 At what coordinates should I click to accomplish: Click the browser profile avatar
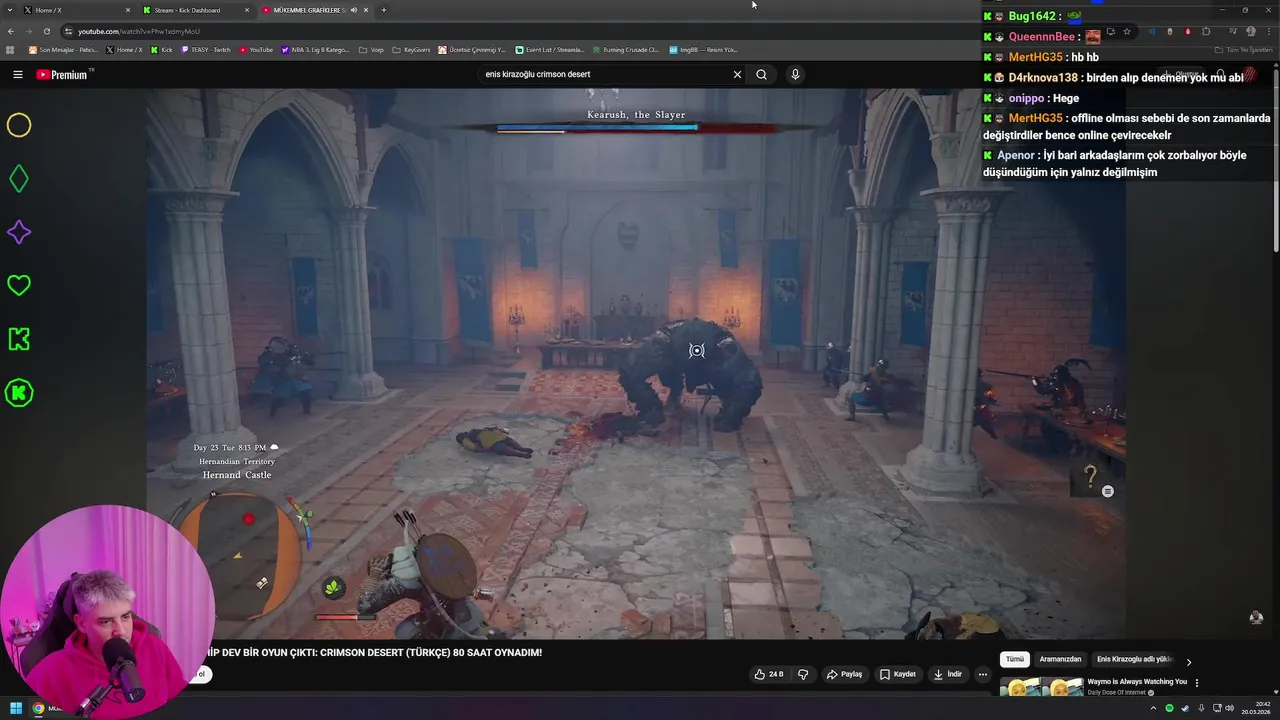click(1250, 31)
